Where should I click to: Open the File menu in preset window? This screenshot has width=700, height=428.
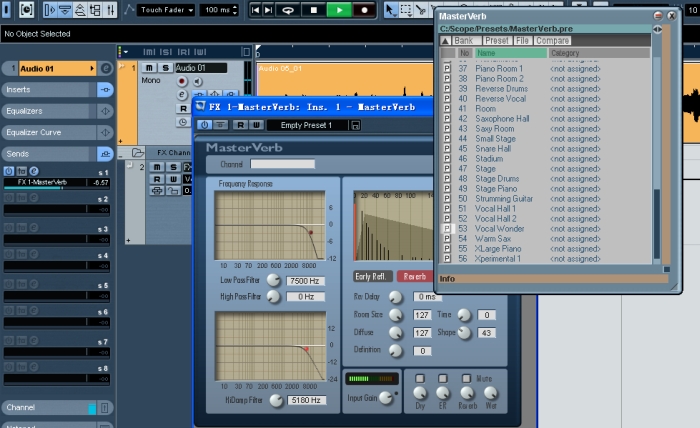522,41
